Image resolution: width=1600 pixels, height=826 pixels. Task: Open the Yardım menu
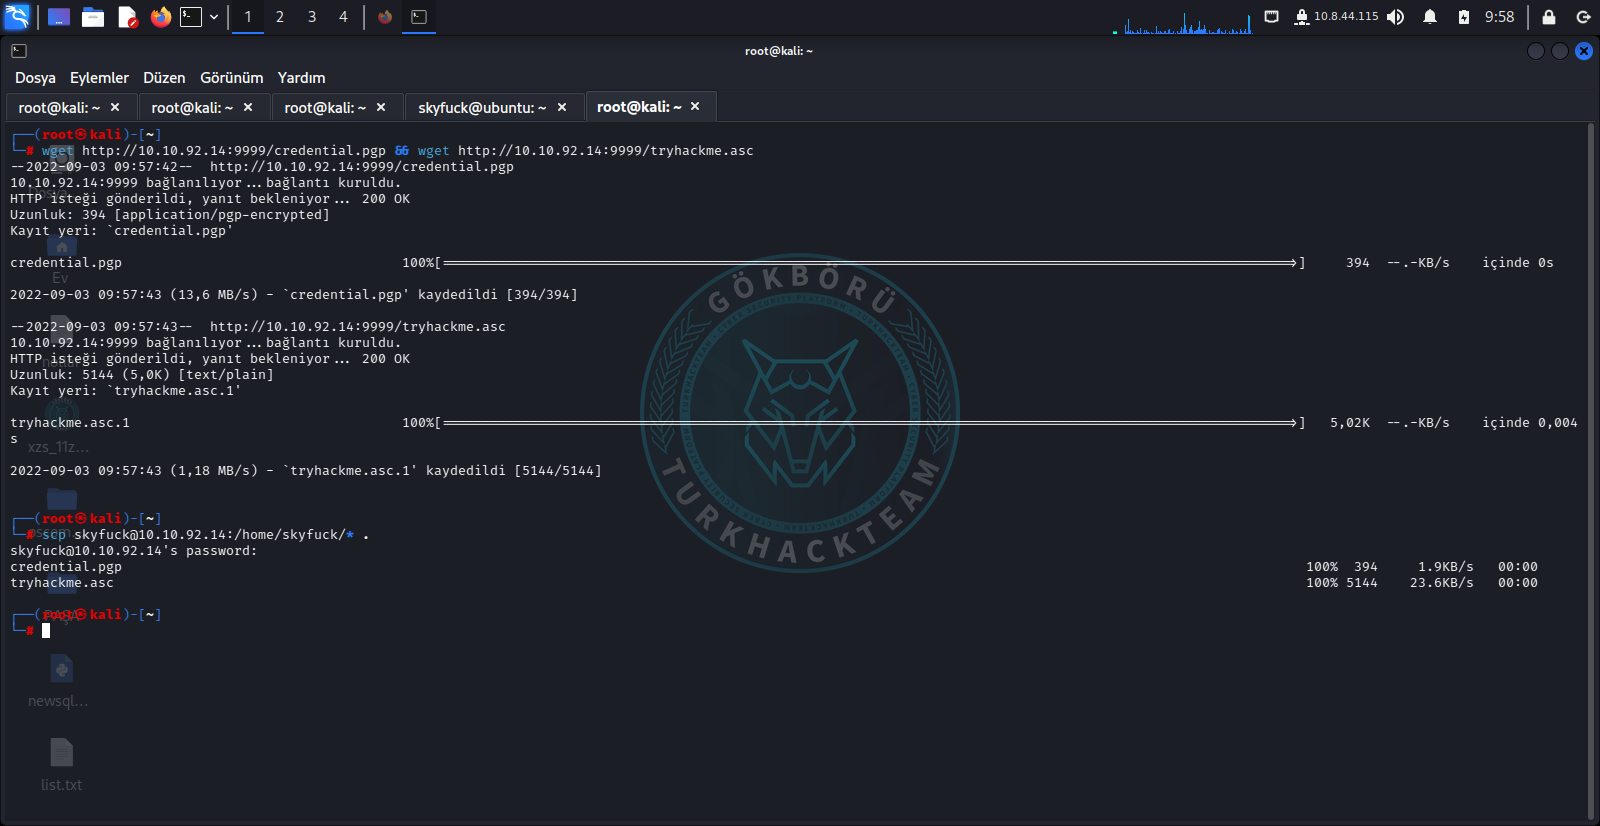(x=301, y=78)
